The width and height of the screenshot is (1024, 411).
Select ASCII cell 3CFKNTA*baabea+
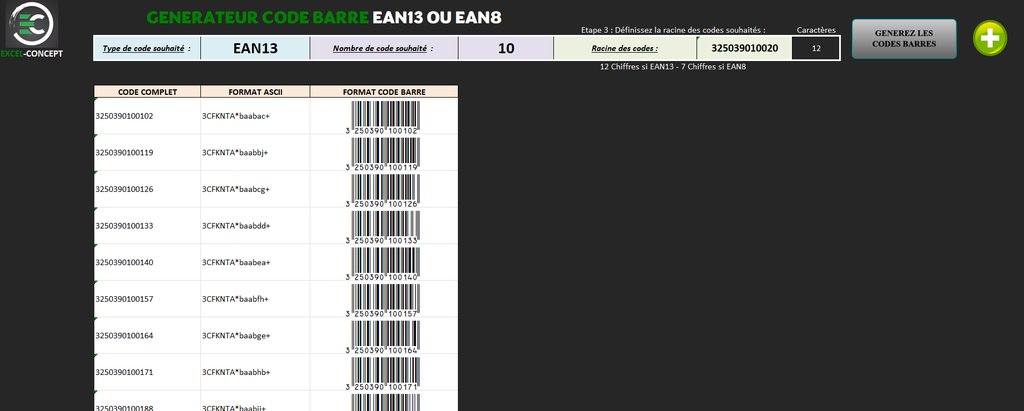[x=255, y=263]
